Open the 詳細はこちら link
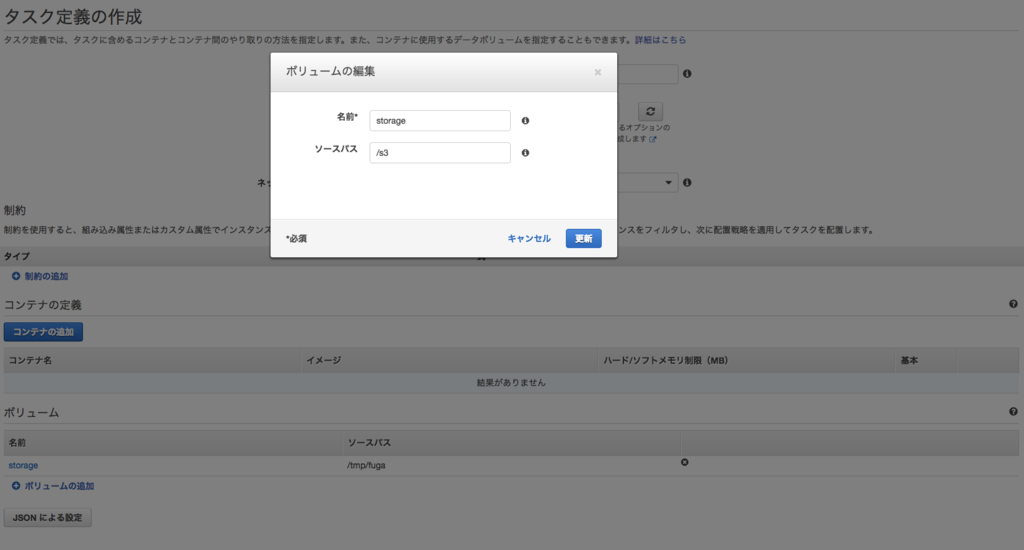Image resolution: width=1024 pixels, height=550 pixels. click(x=660, y=40)
